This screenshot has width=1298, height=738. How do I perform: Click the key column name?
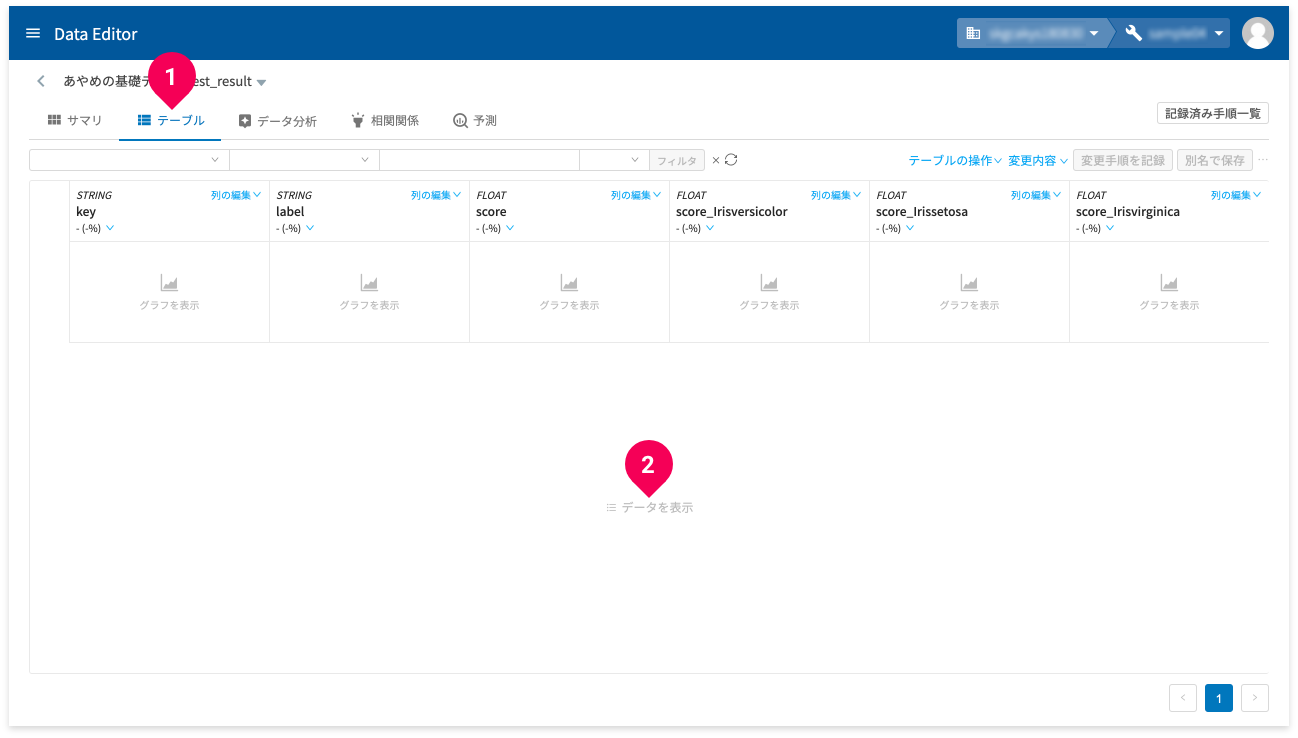[86, 212]
